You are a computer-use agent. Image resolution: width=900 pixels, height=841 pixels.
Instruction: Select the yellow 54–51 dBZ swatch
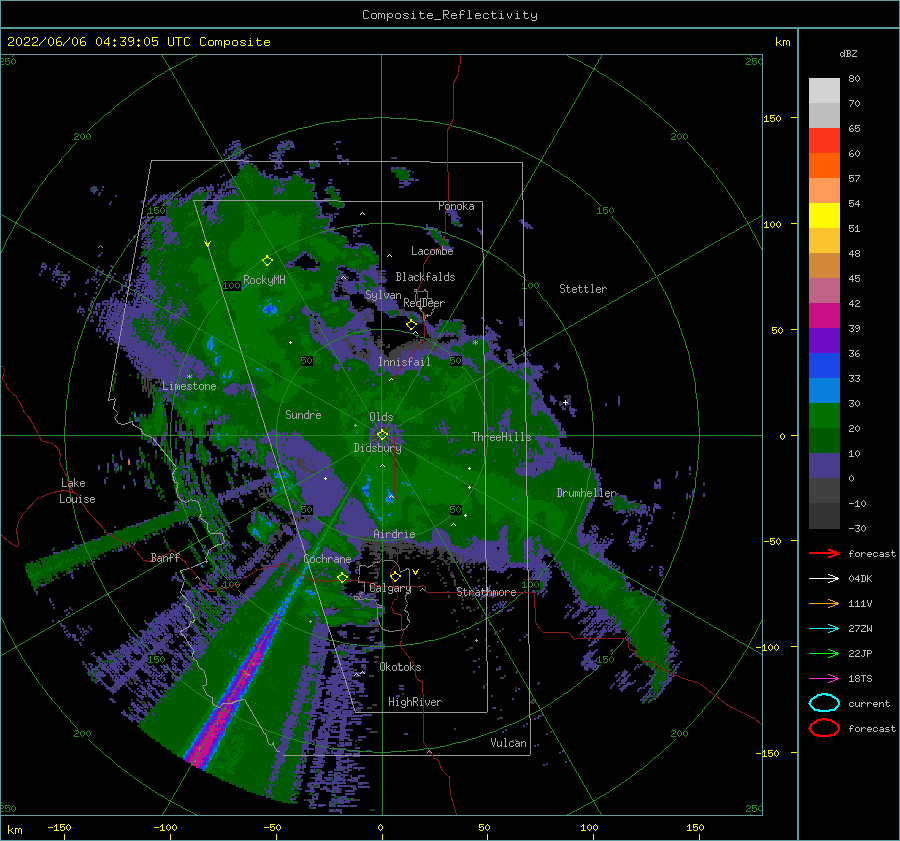824,216
